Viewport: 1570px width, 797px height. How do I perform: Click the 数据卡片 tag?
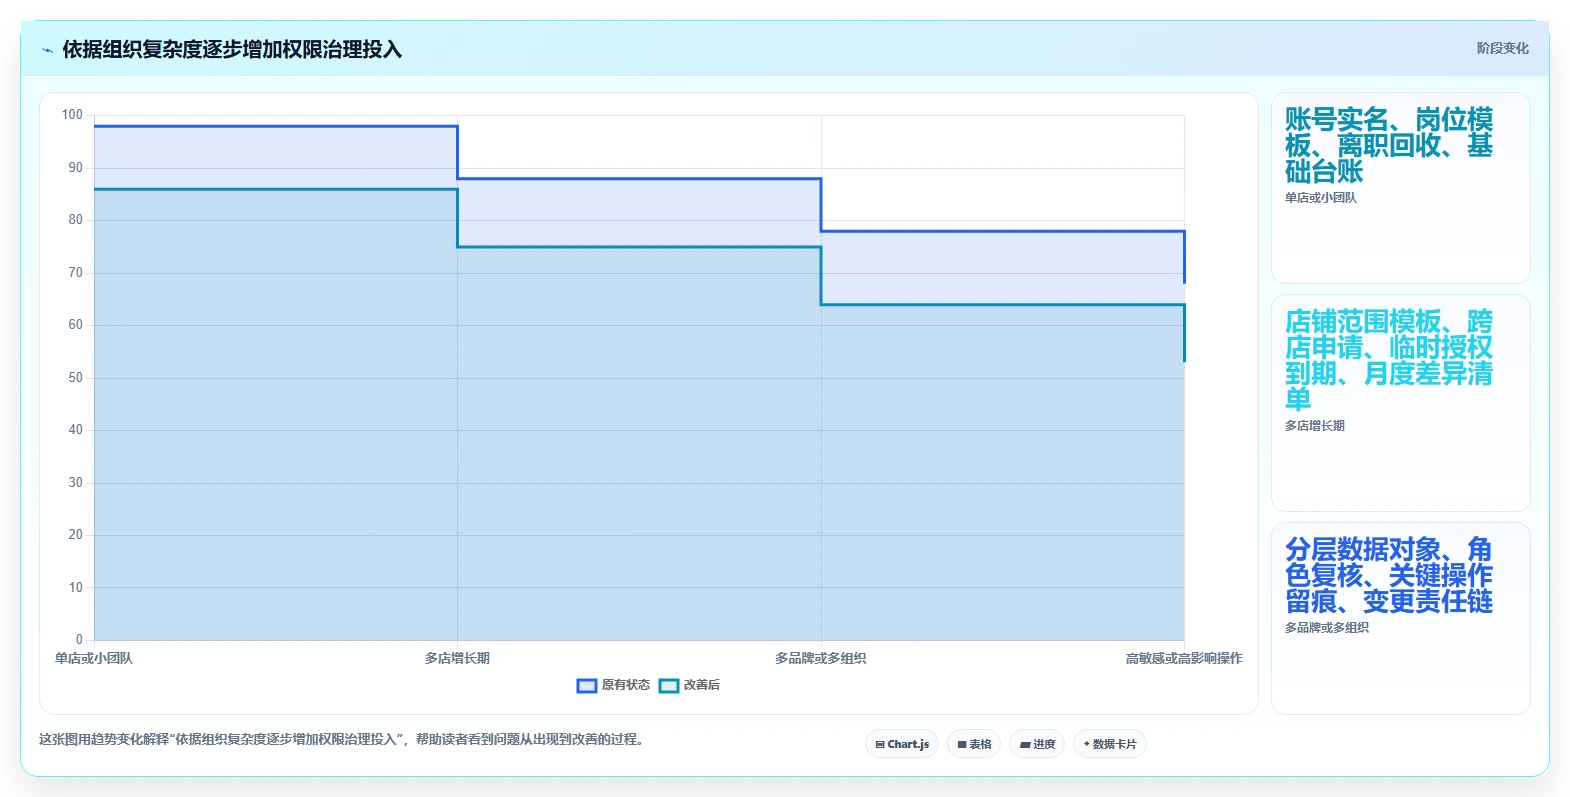1110,744
